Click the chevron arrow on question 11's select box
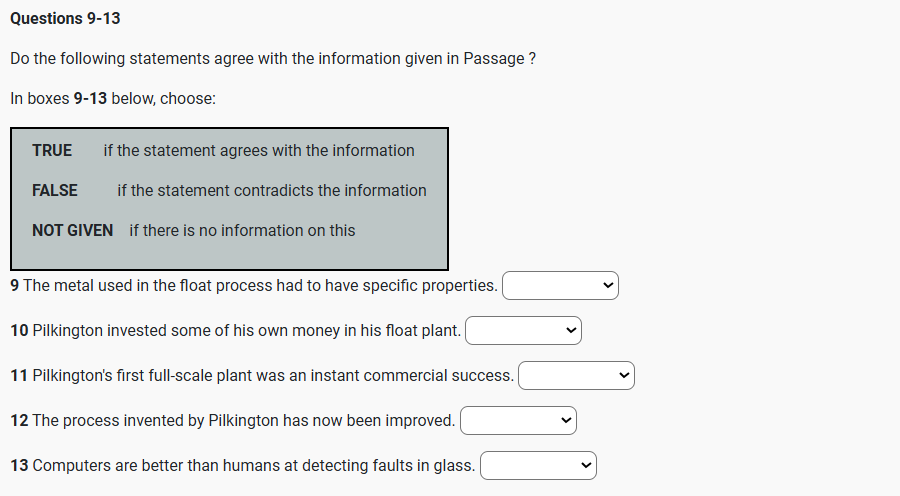 click(x=624, y=376)
